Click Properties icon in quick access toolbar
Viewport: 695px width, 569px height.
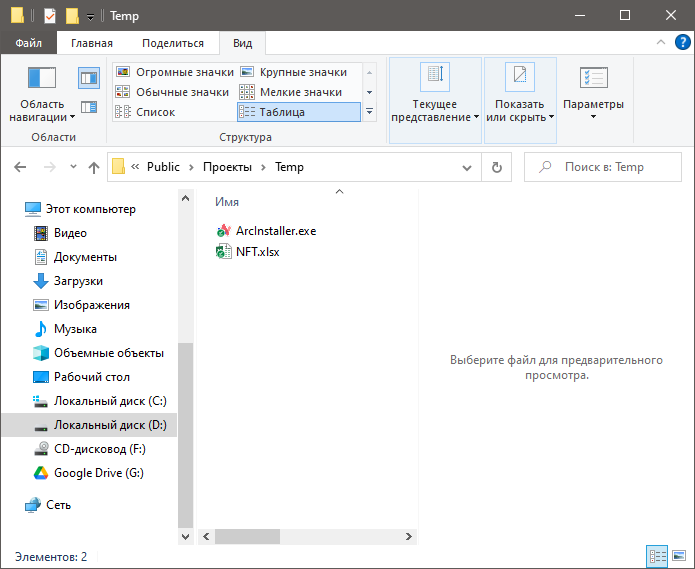(50, 16)
